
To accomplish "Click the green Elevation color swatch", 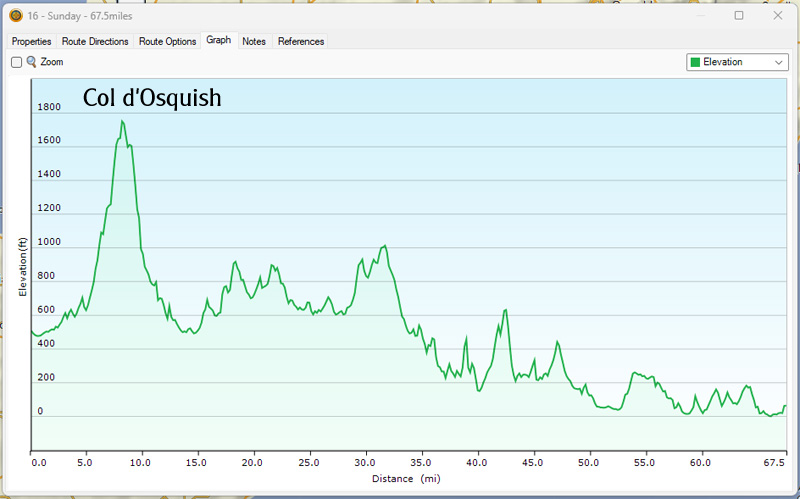I will tap(695, 62).
